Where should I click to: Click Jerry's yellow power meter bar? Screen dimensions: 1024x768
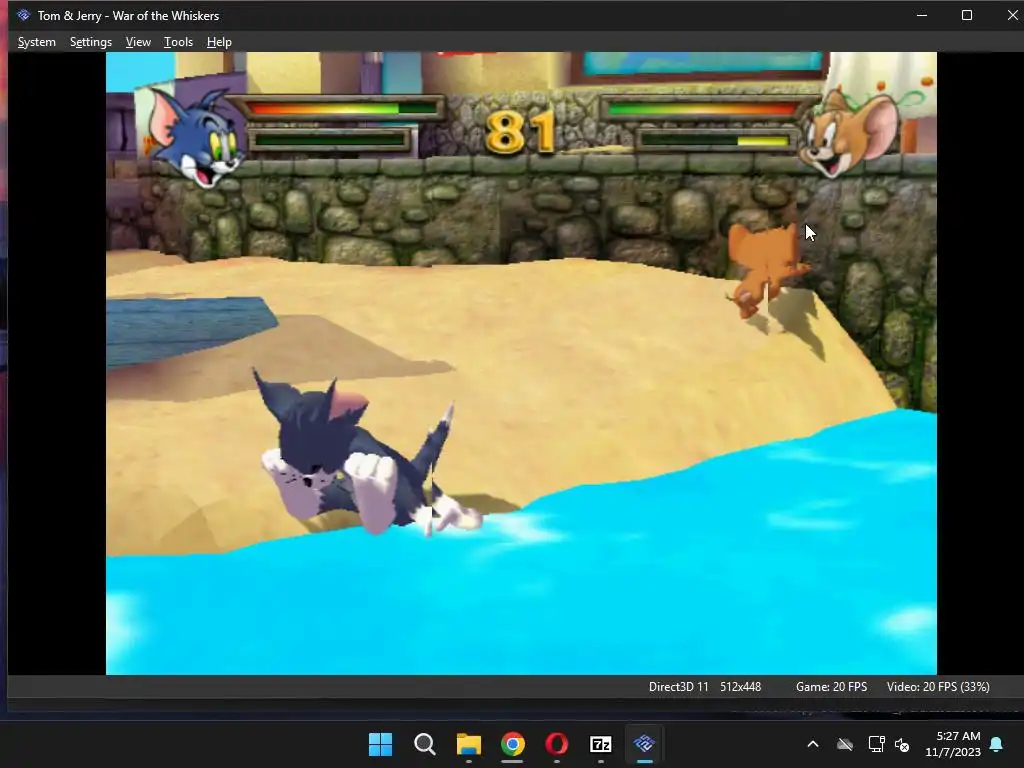pos(716,140)
